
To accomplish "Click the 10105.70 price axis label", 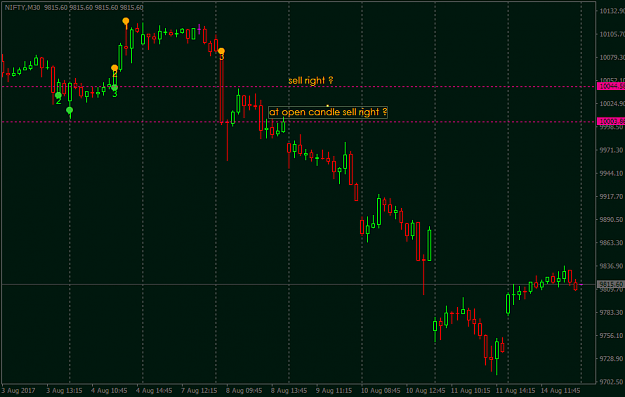I will point(612,34).
